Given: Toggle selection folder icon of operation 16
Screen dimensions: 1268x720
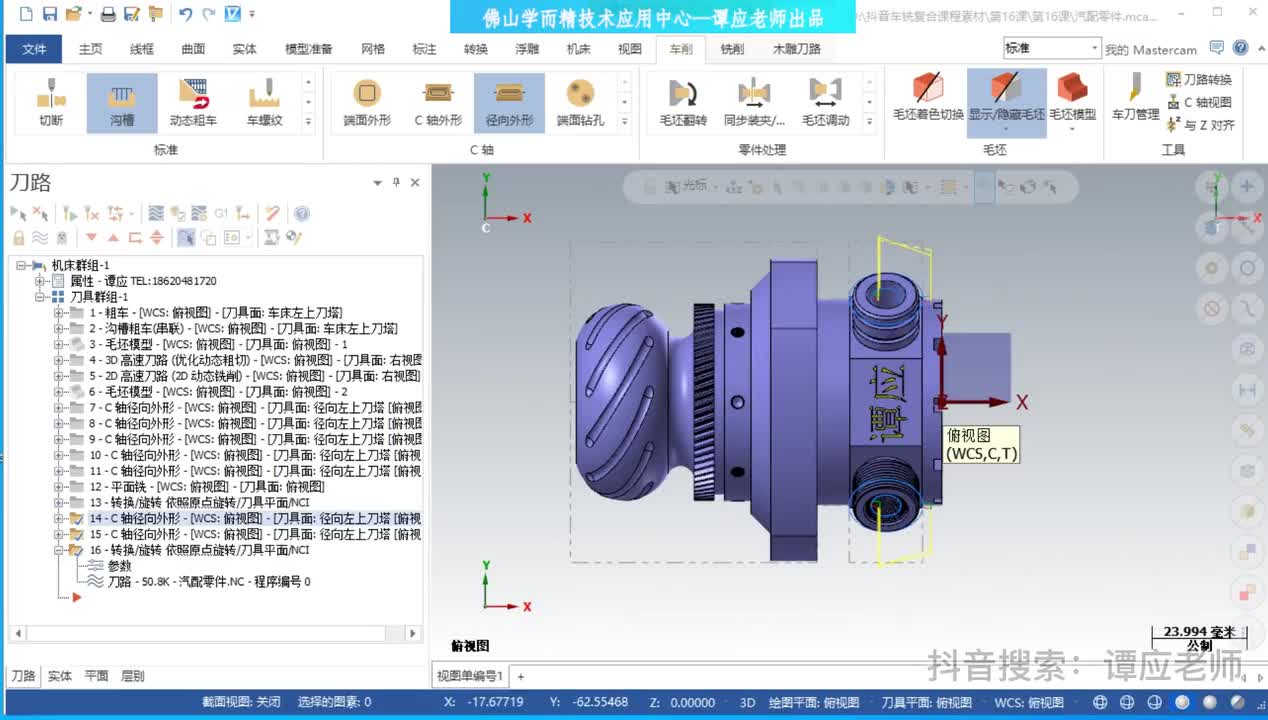Looking at the screenshot, I should click(x=76, y=550).
